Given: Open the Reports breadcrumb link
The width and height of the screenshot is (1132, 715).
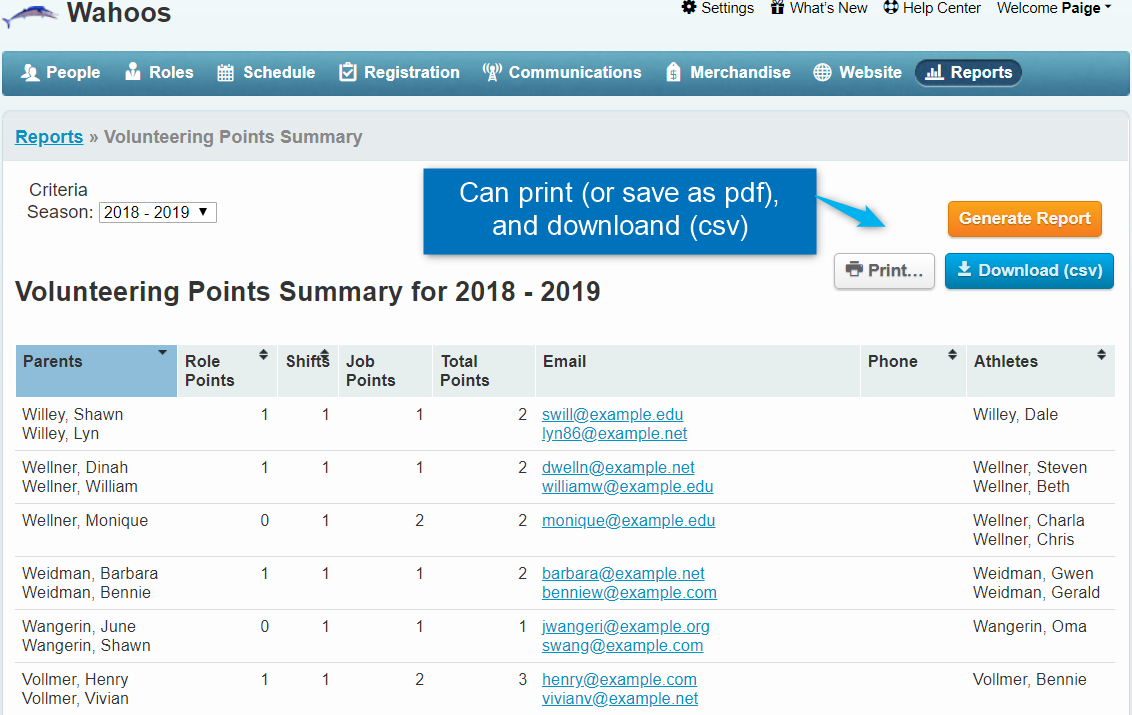Looking at the screenshot, I should (x=49, y=137).
